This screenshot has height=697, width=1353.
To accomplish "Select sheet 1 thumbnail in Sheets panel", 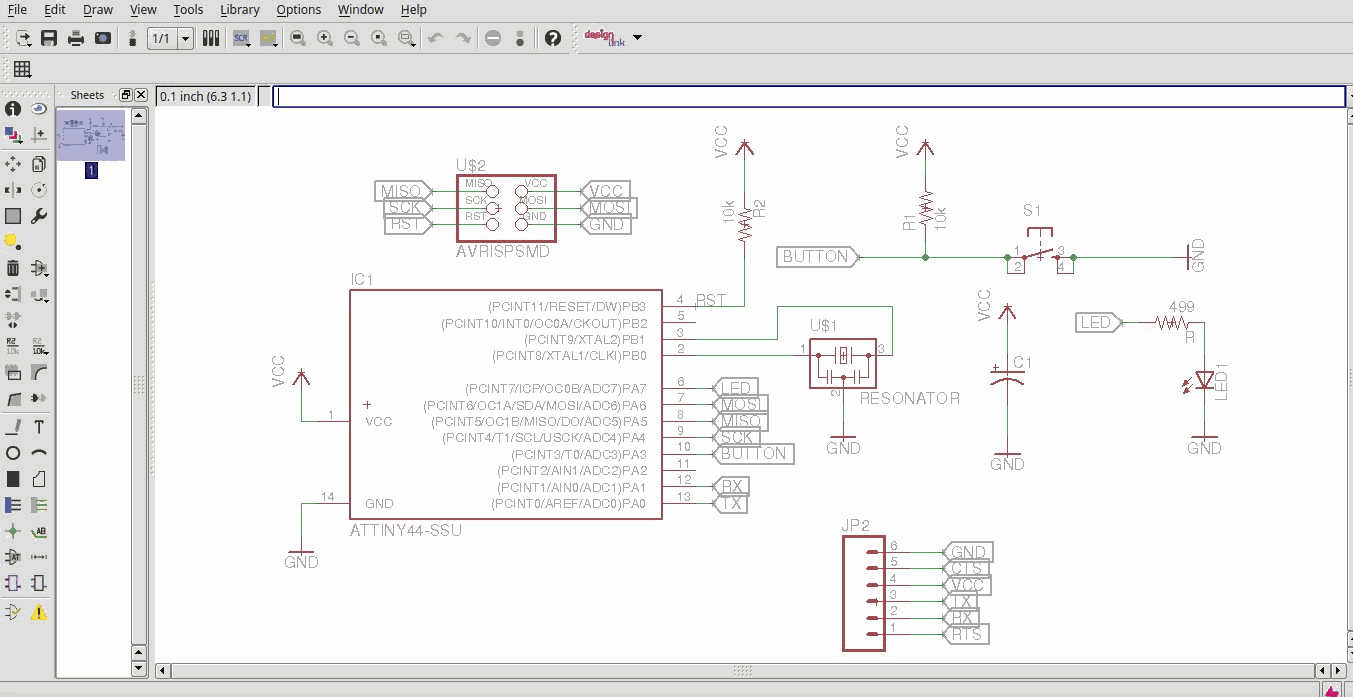I will point(91,136).
